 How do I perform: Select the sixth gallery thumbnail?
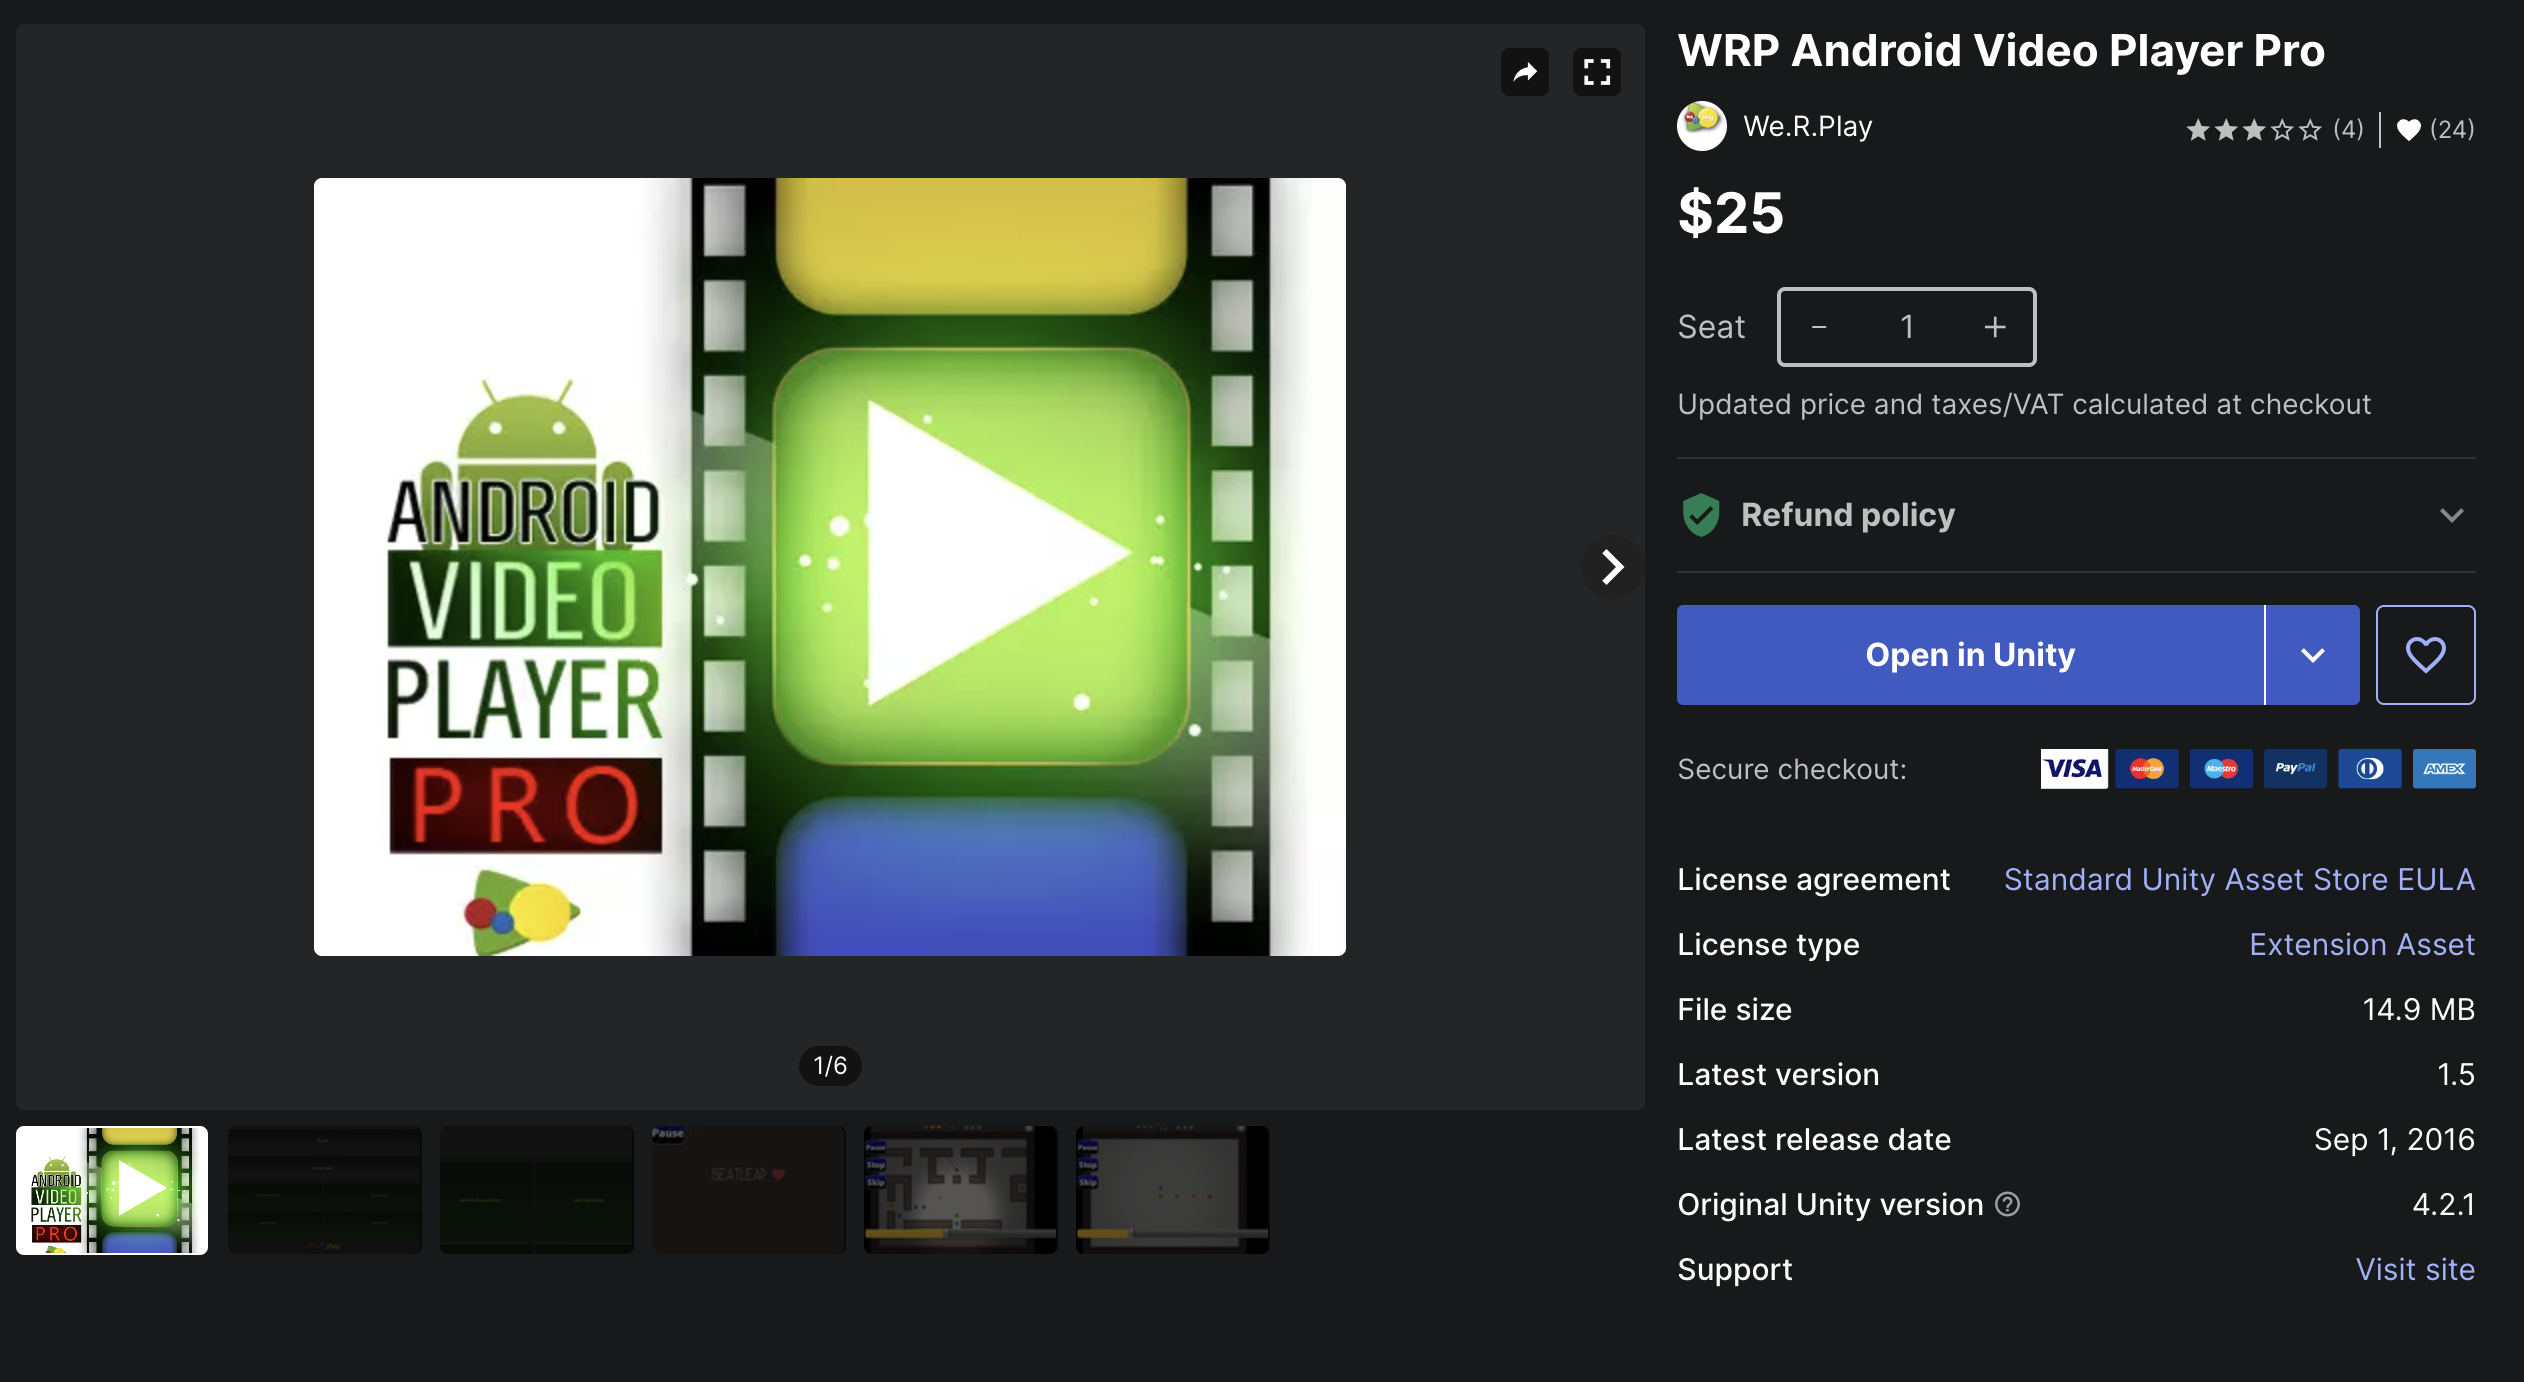(1173, 1190)
